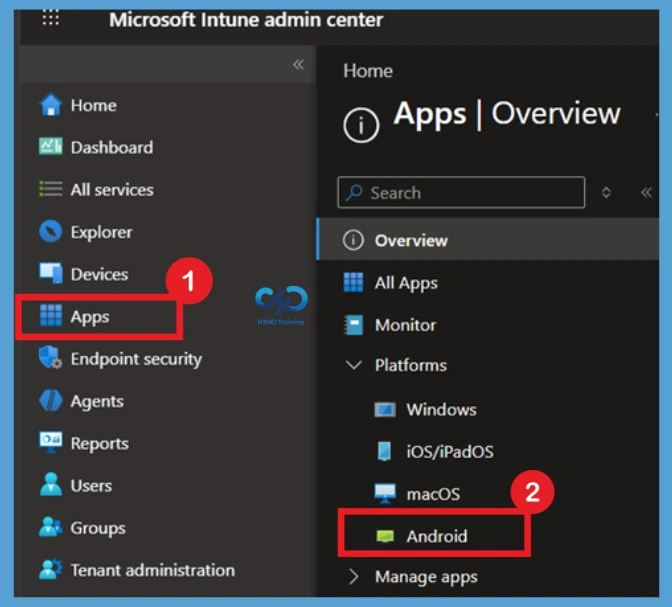Click the Groups people icon
The height and width of the screenshot is (607, 672).
[51, 527]
